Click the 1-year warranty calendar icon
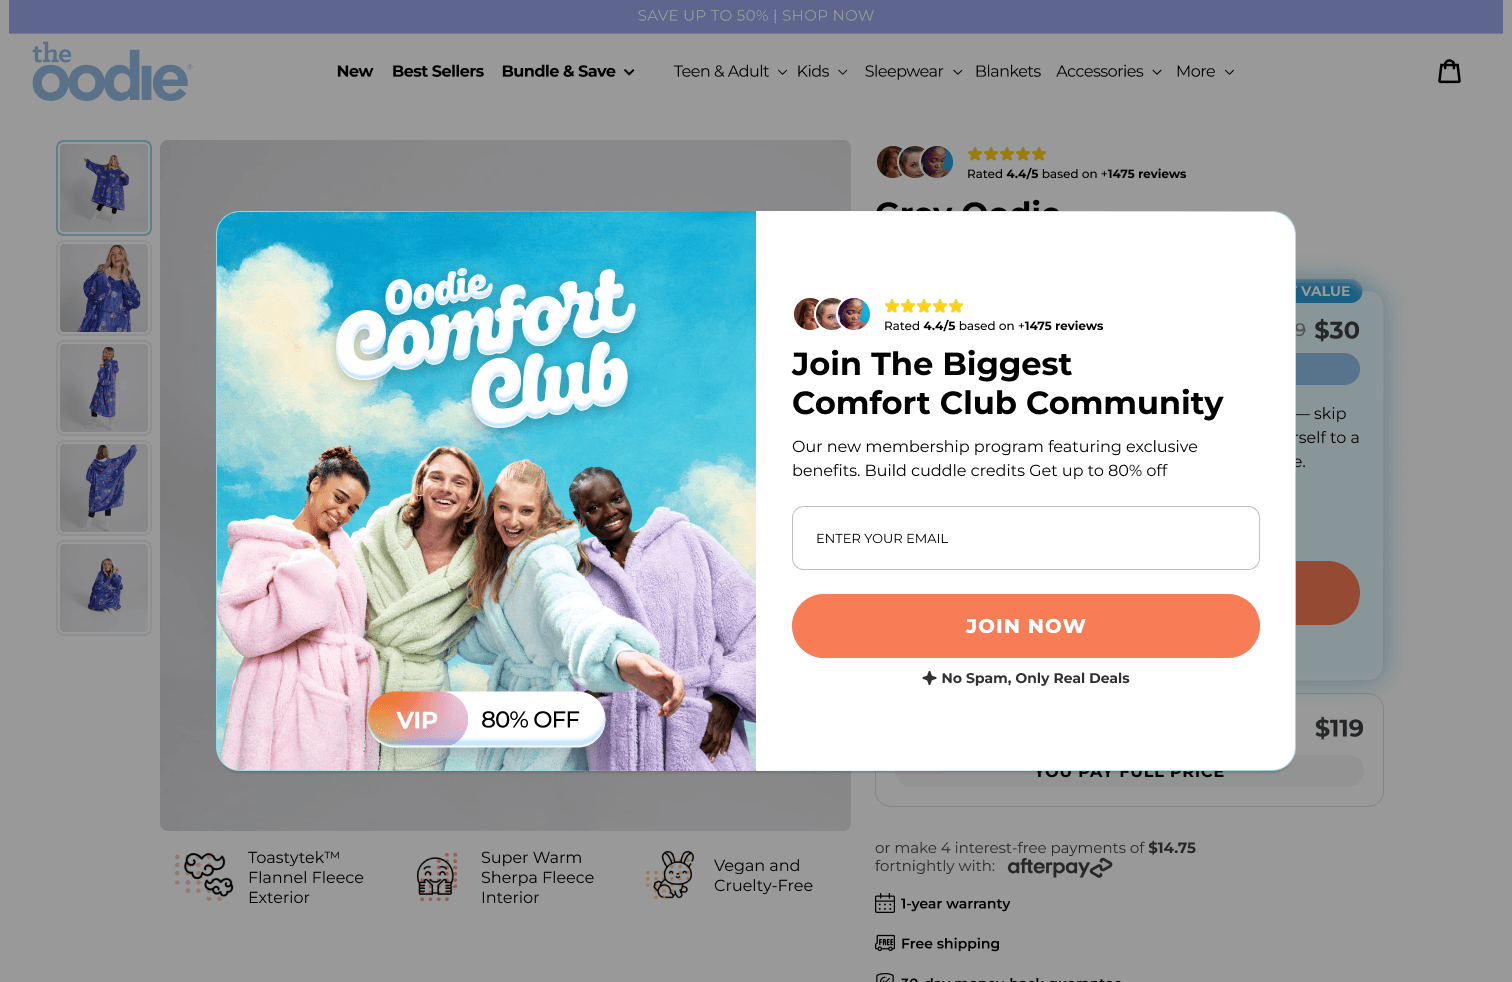The width and height of the screenshot is (1512, 982). (x=885, y=903)
